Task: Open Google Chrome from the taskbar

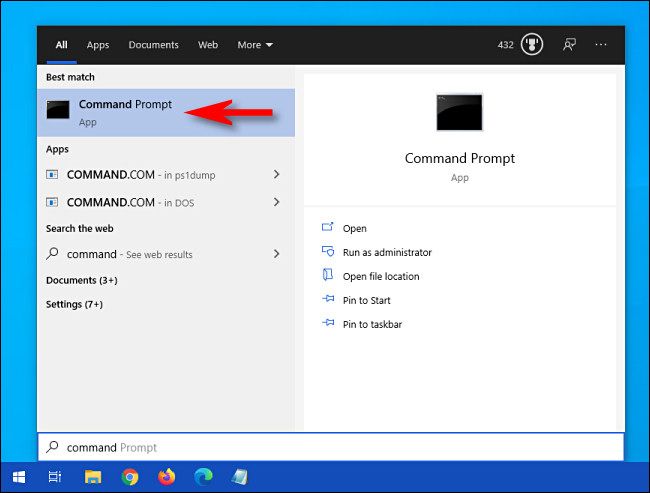Action: pyautogui.click(x=130, y=477)
